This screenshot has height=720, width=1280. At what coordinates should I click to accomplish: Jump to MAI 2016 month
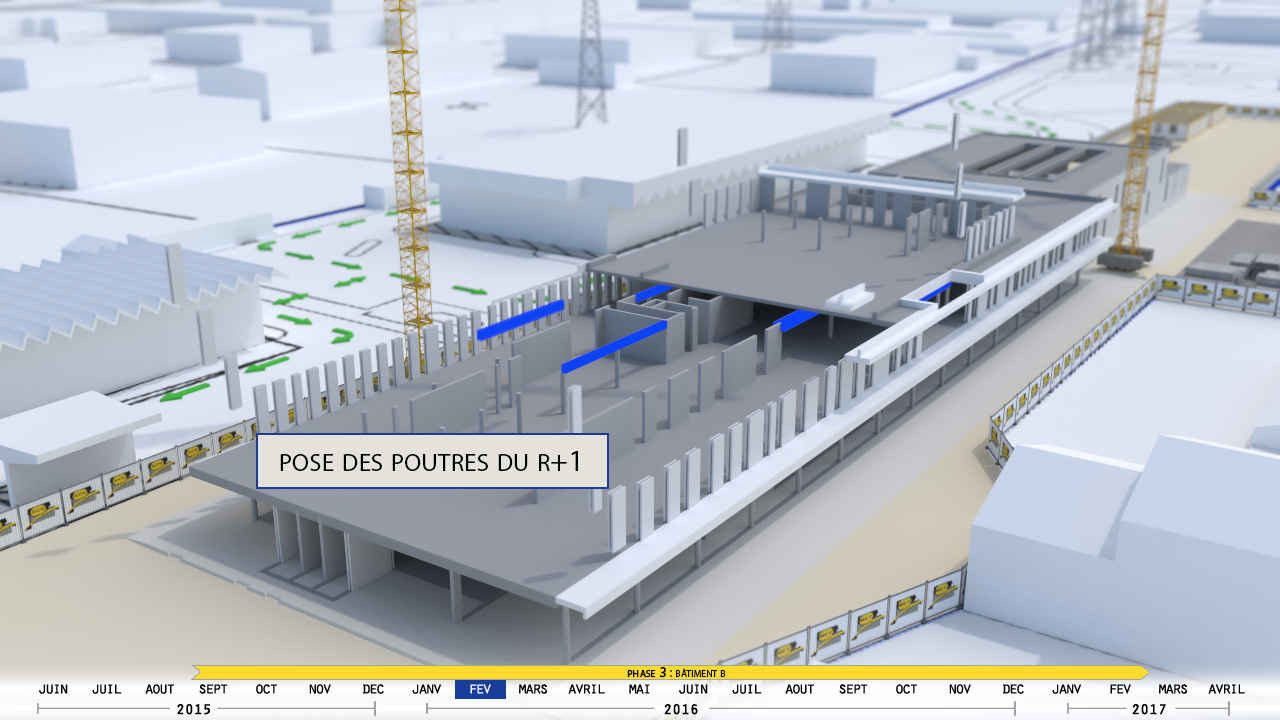point(640,689)
